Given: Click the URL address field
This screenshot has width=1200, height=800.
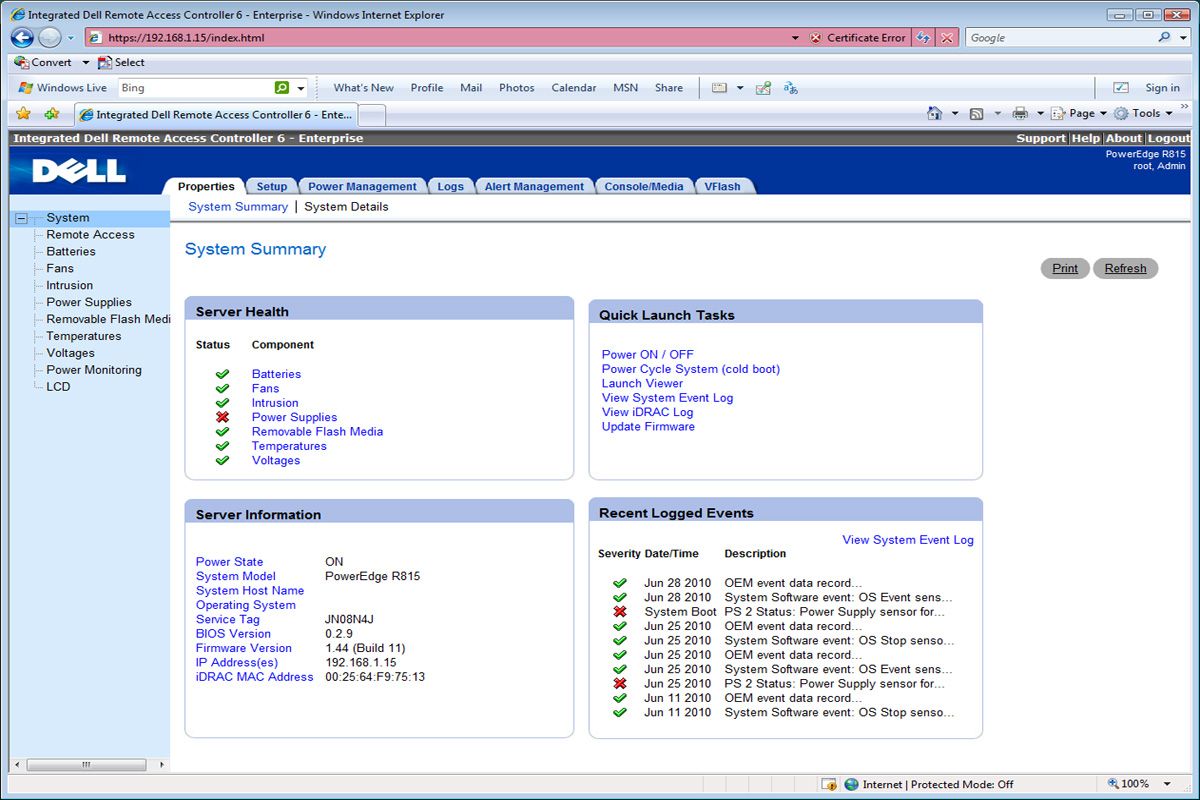Looking at the screenshot, I should coord(445,38).
